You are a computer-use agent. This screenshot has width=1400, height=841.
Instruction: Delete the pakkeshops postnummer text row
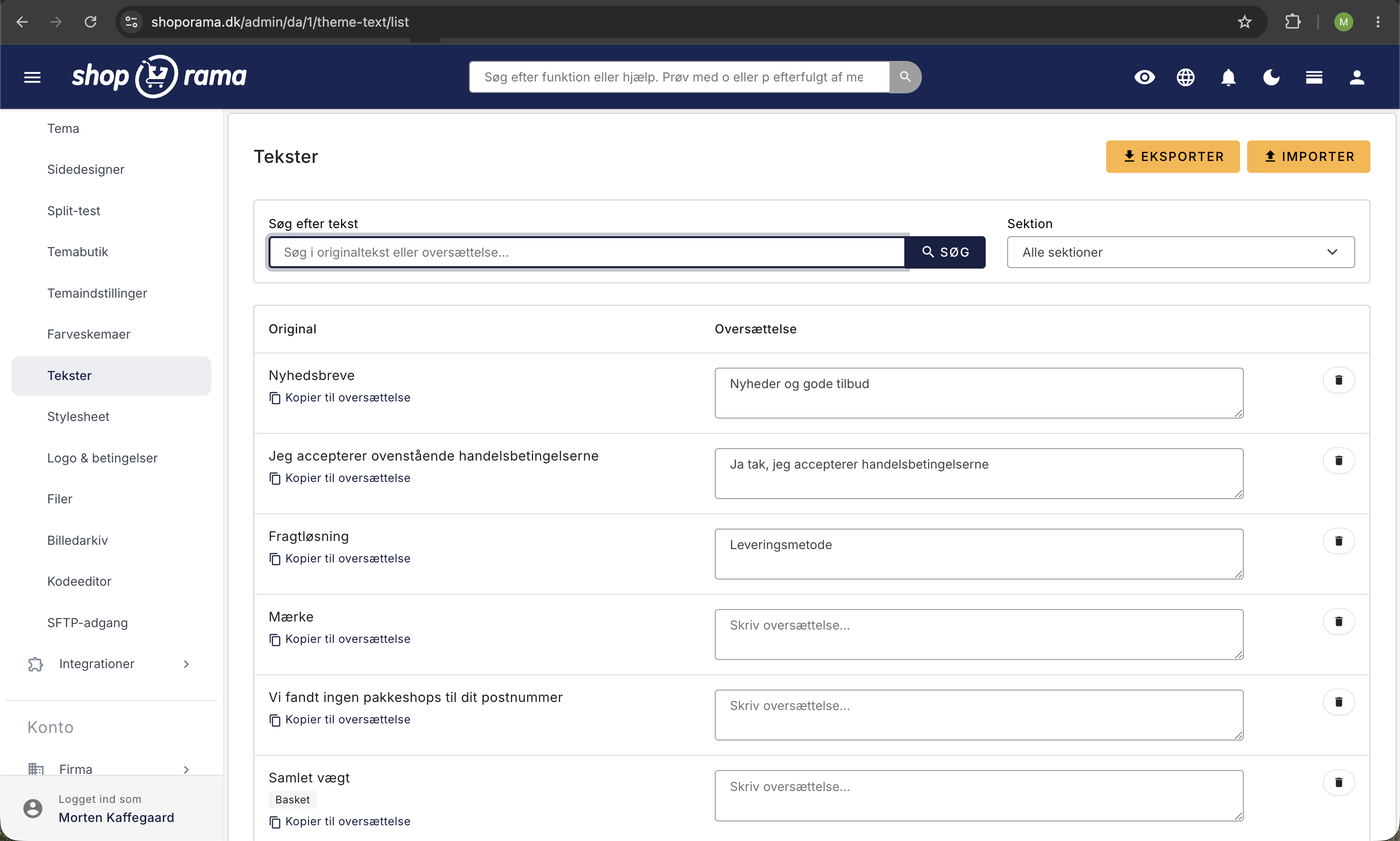click(x=1339, y=702)
